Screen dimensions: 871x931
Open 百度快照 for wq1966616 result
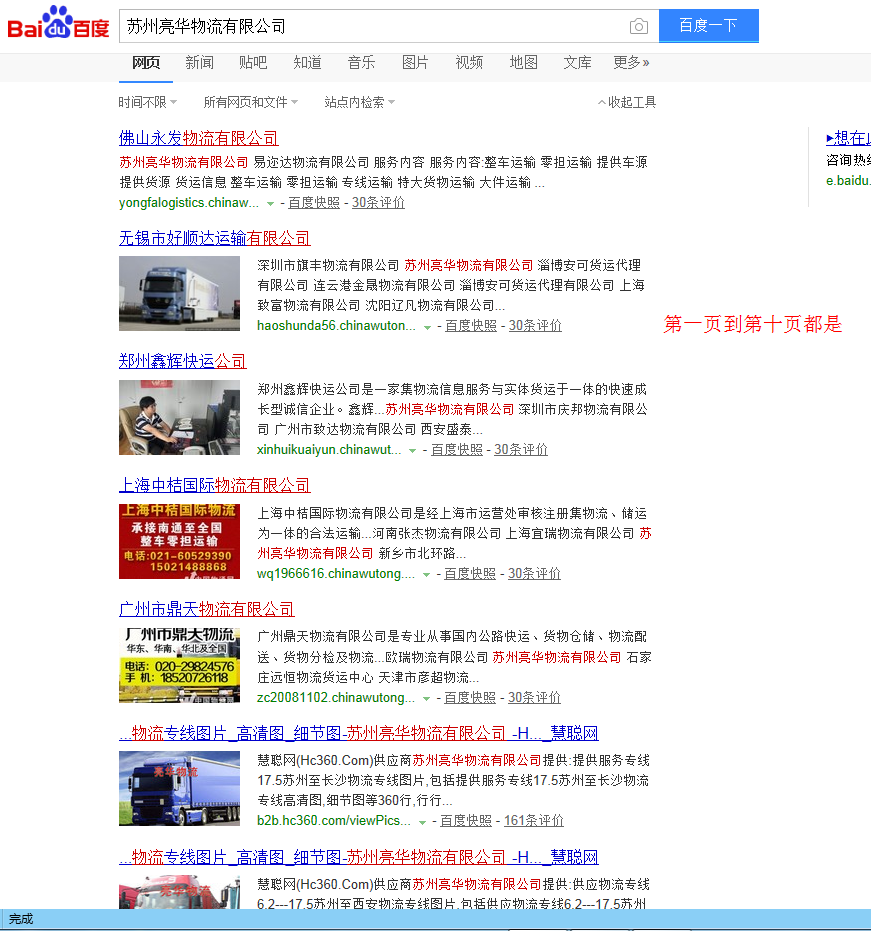[470, 574]
